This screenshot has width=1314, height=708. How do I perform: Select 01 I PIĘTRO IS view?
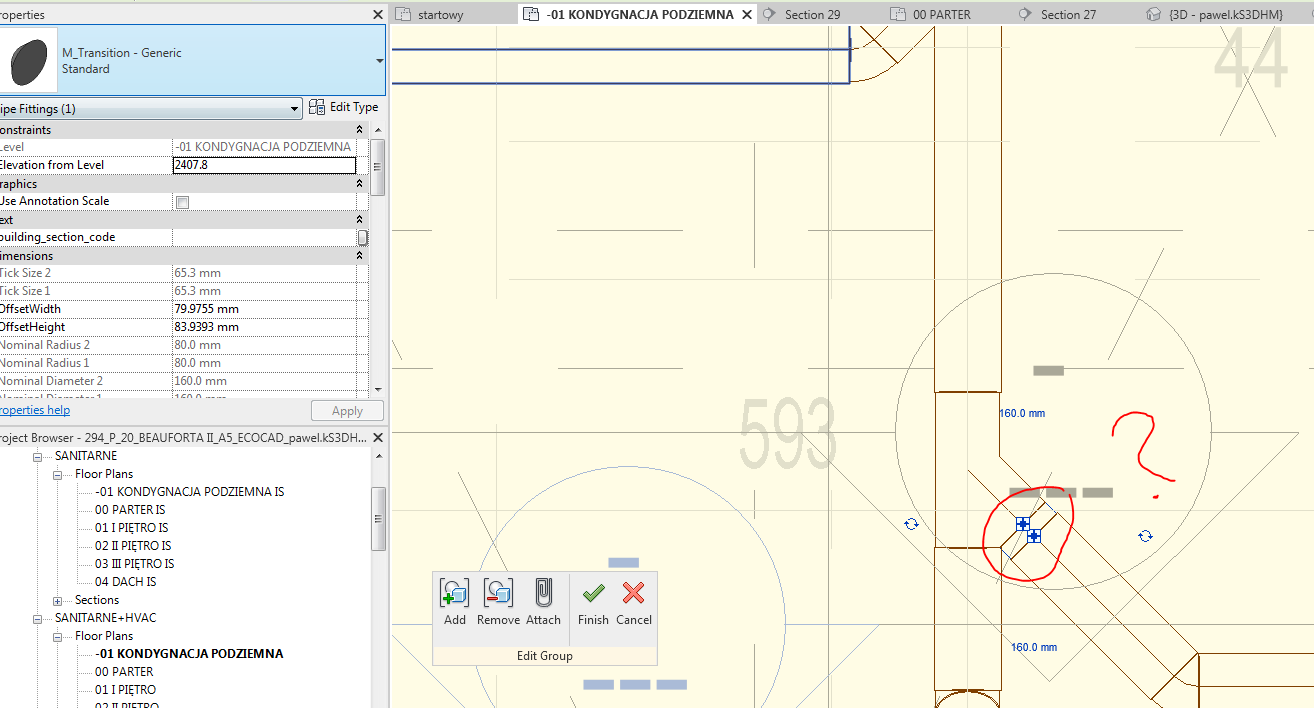click(131, 528)
